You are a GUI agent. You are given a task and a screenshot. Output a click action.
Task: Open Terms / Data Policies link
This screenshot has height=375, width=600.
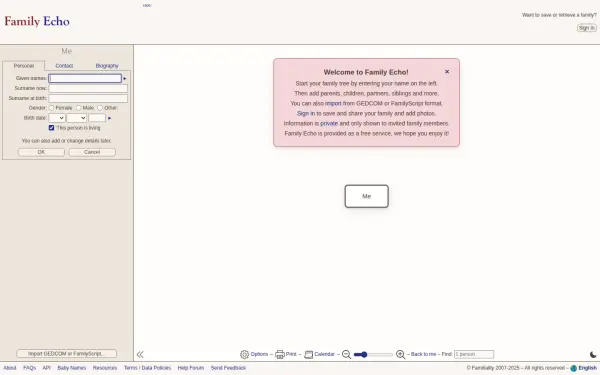pos(147,368)
